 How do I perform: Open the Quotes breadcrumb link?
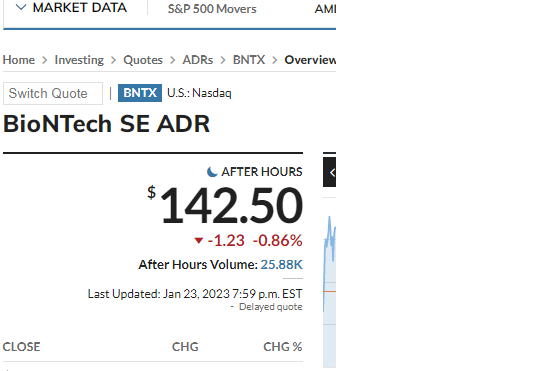143,60
